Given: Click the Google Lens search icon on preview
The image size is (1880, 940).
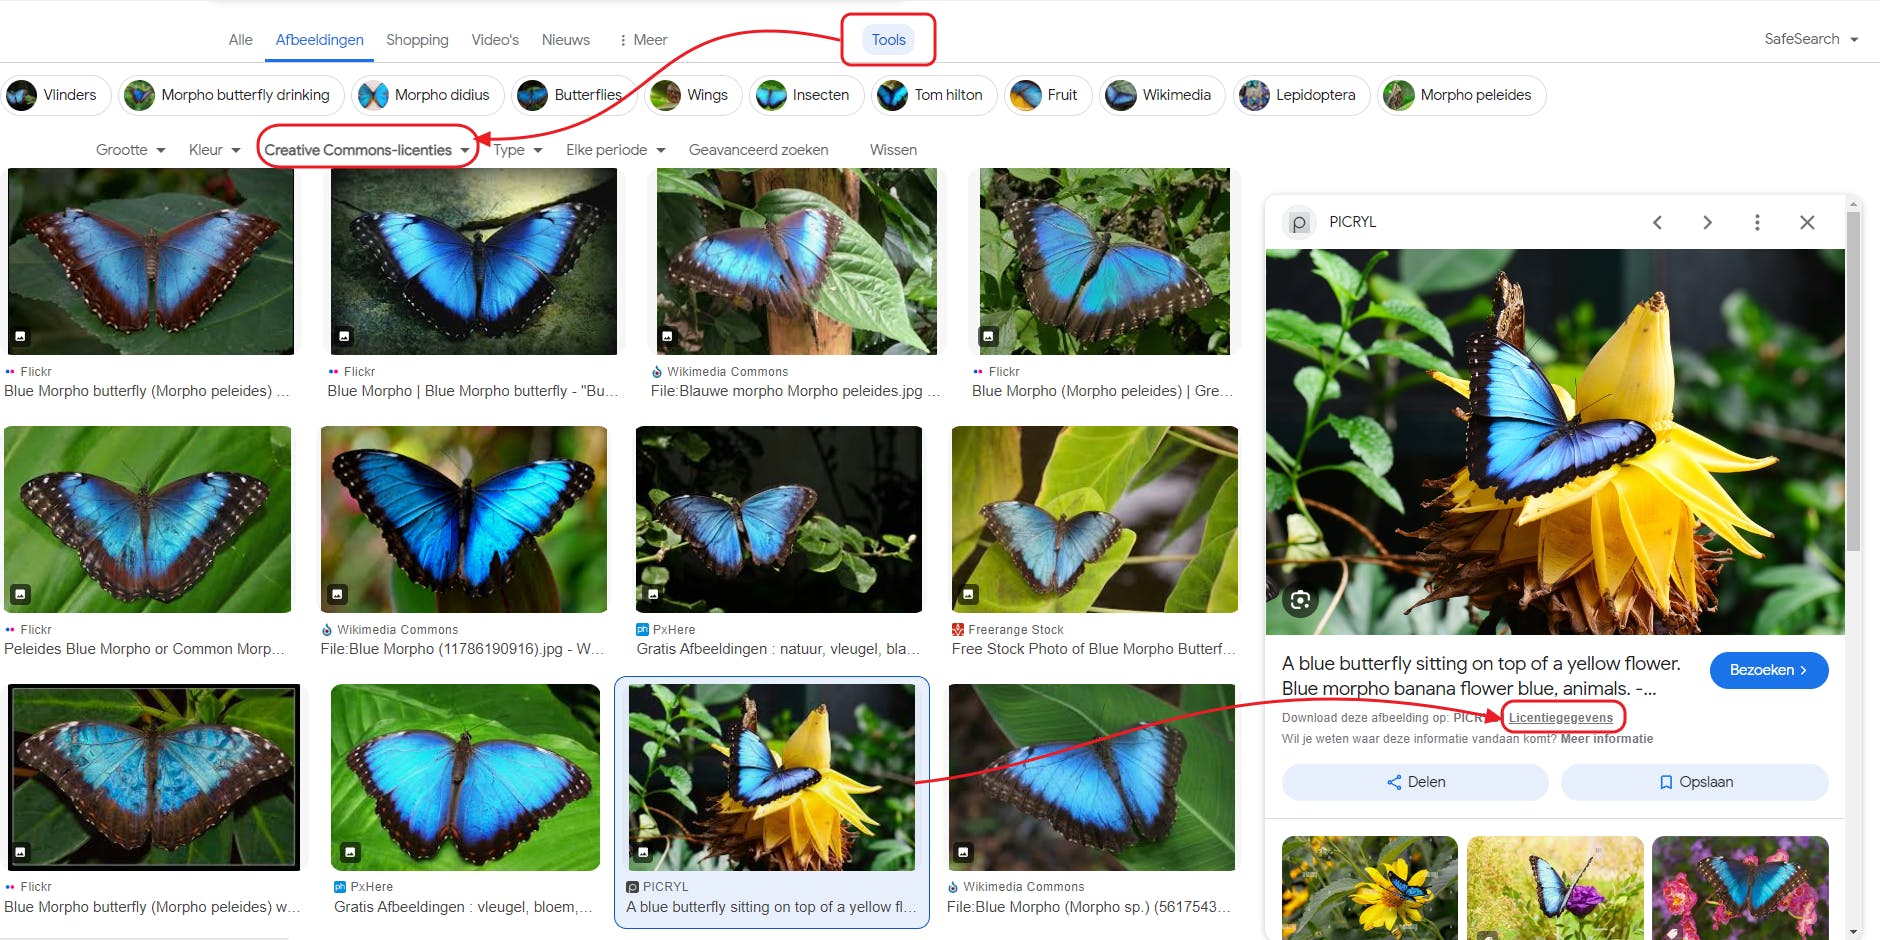Looking at the screenshot, I should pyautogui.click(x=1300, y=600).
